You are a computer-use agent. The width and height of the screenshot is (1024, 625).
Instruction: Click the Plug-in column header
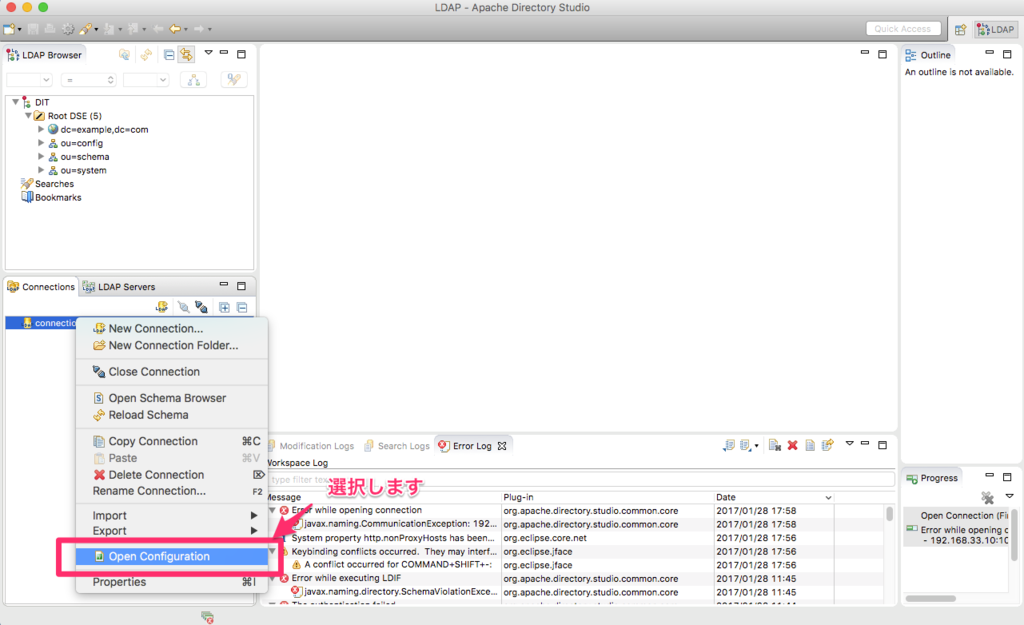(x=607, y=497)
